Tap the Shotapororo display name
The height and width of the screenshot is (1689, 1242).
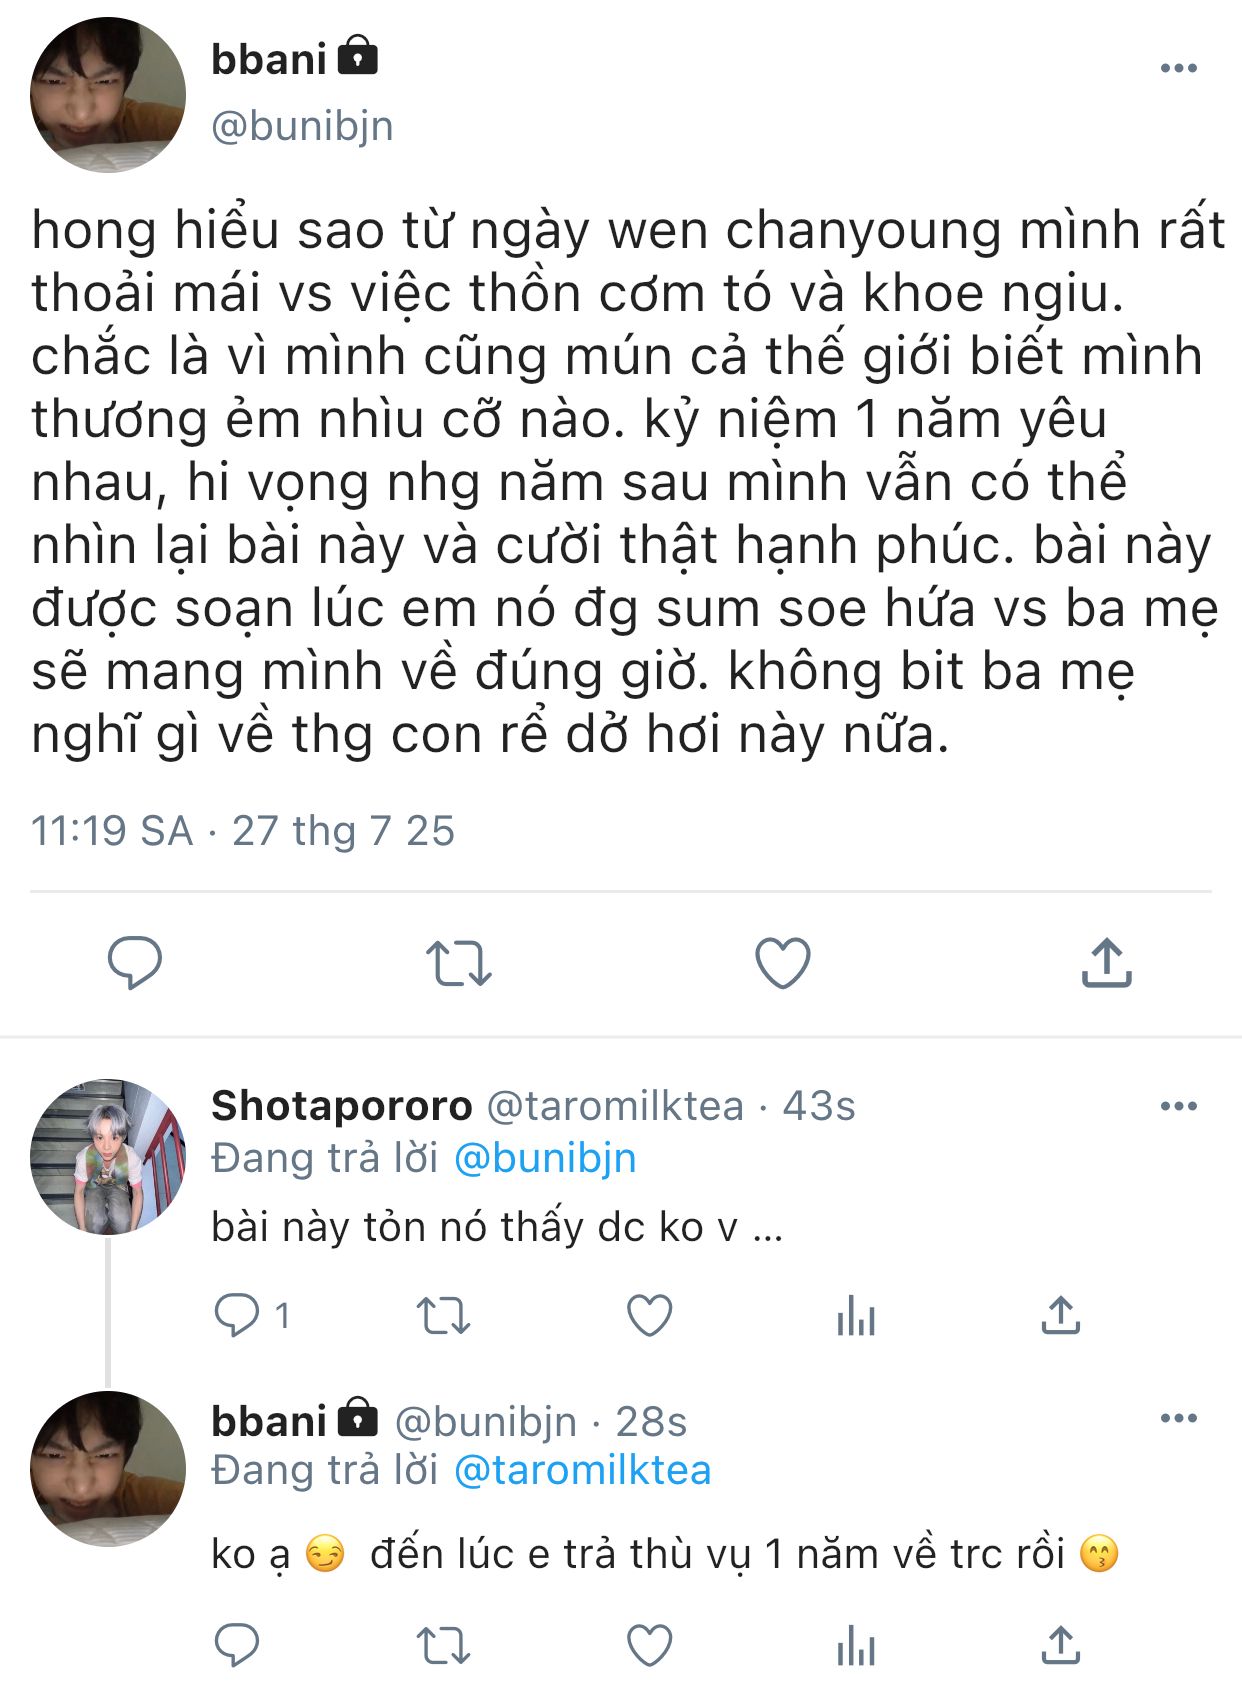pyautogui.click(x=341, y=1106)
